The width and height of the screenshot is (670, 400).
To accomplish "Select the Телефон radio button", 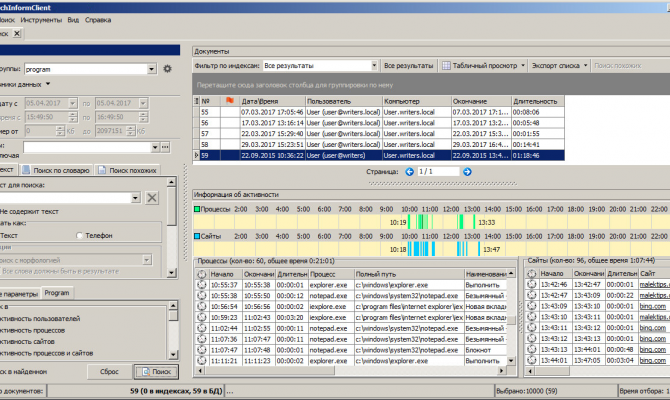I will [x=80, y=235].
